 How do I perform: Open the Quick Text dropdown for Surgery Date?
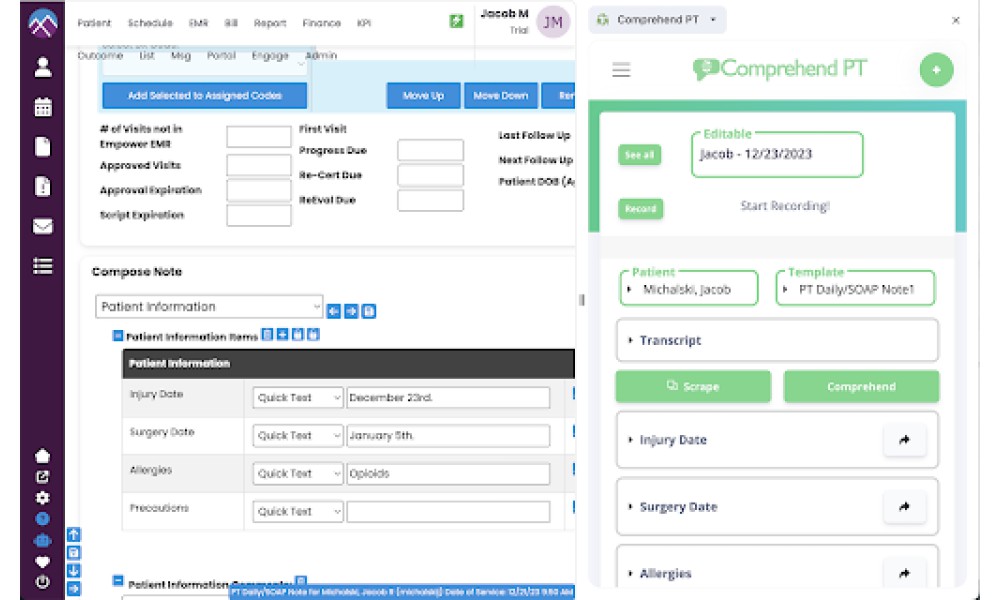coord(297,435)
